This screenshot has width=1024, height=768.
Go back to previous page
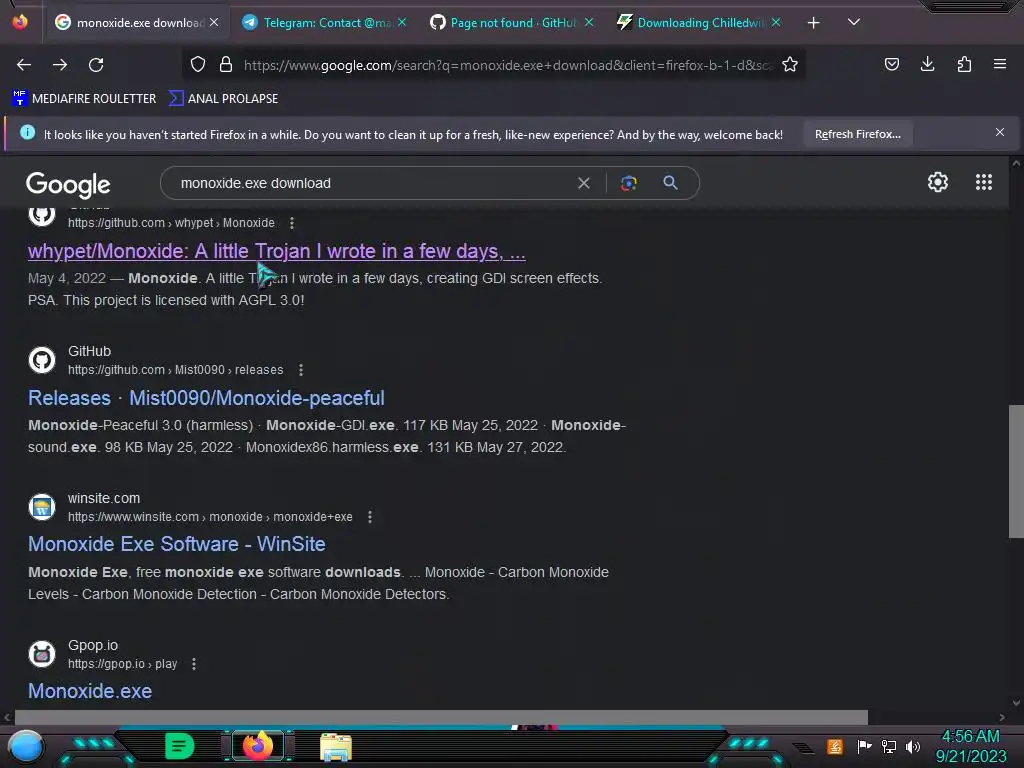point(24,65)
